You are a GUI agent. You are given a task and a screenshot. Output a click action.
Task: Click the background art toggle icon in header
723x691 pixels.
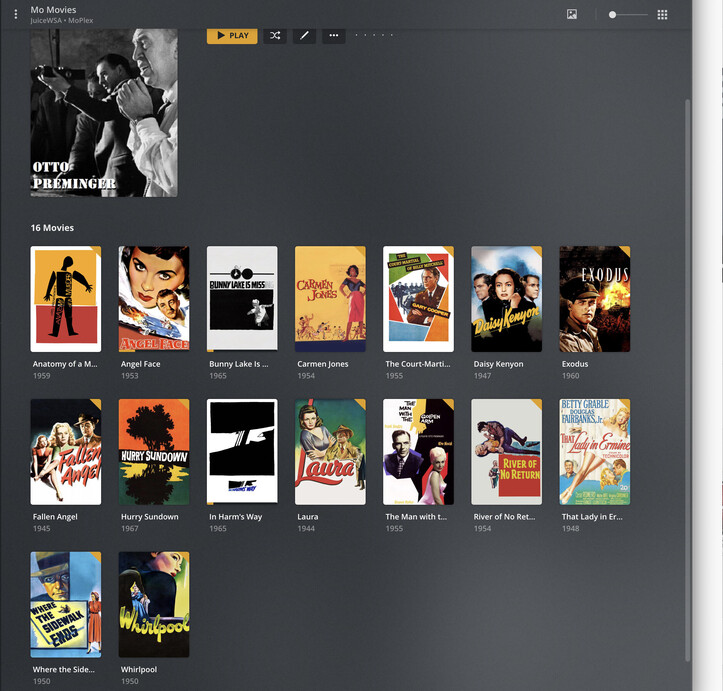[572, 14]
